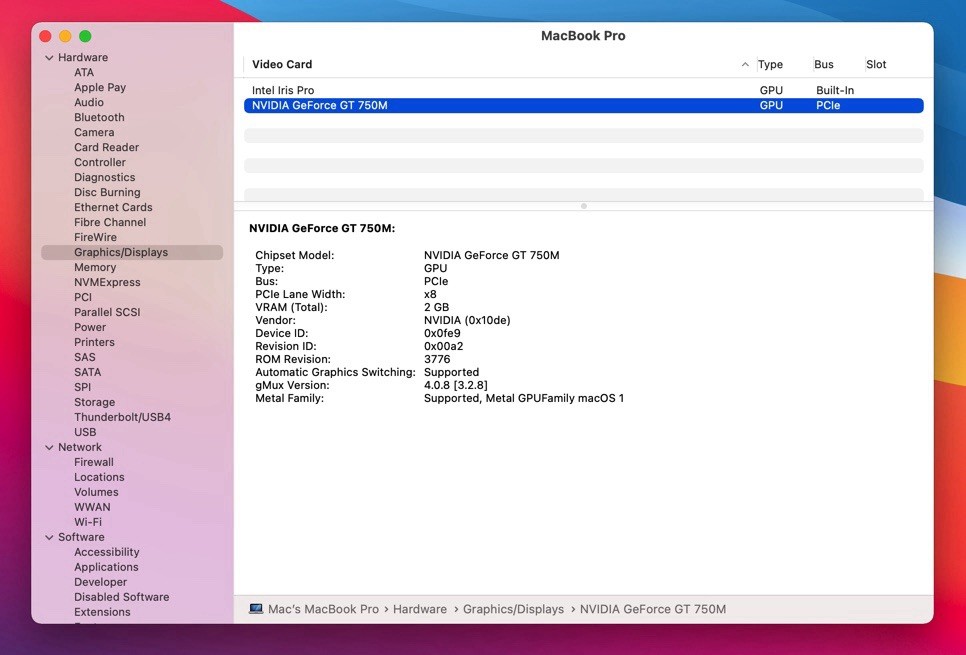This screenshot has height=655, width=966.
Task: Select SATA under Hardware
Action: pos(87,372)
